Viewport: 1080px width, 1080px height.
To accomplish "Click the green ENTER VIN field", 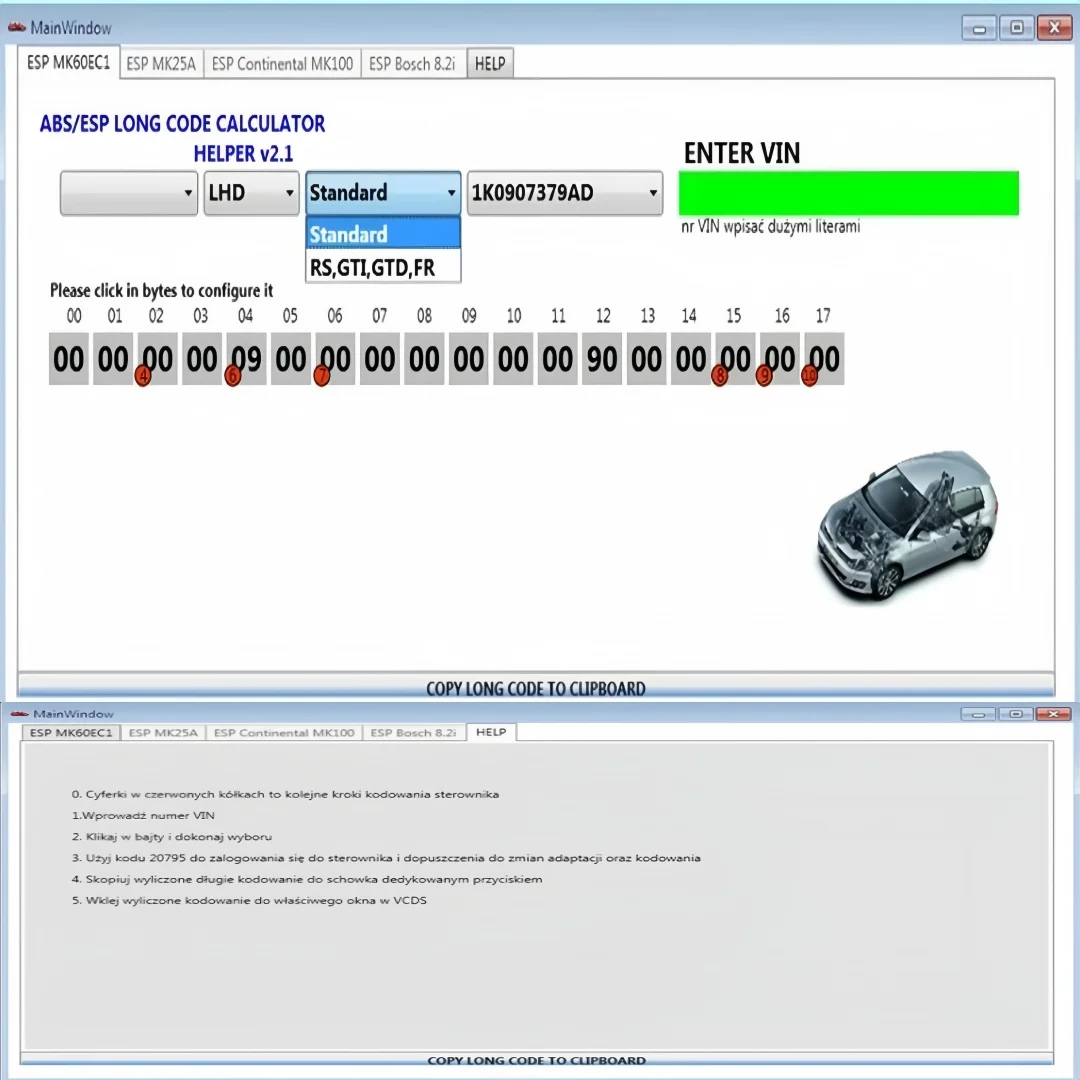I will (849, 194).
